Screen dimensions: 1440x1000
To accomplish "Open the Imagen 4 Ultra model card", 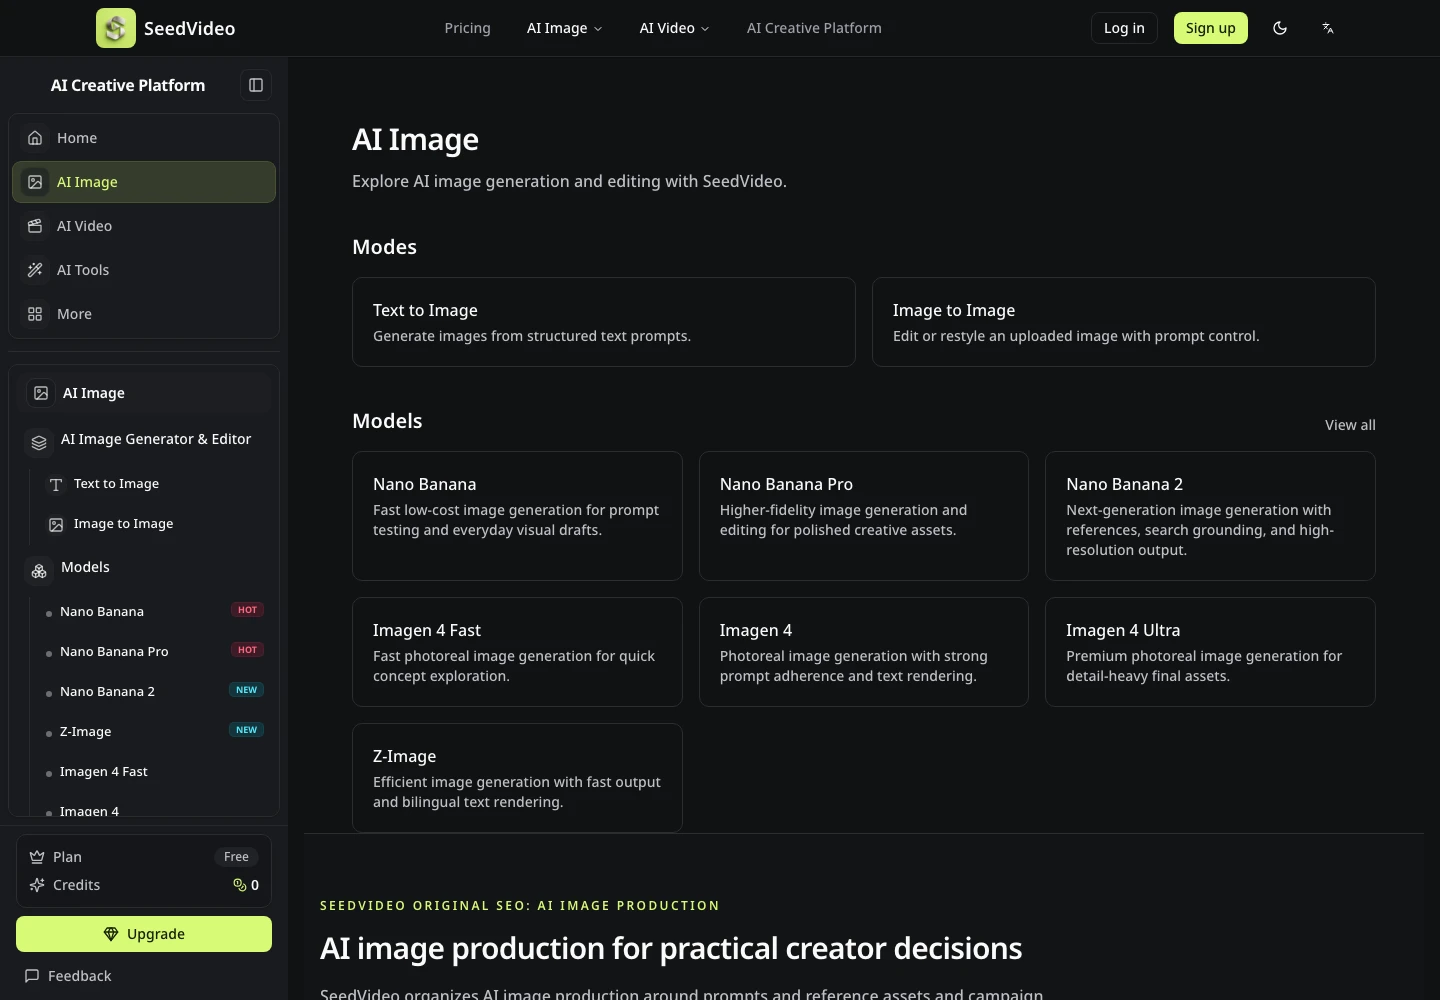I will tap(1210, 652).
